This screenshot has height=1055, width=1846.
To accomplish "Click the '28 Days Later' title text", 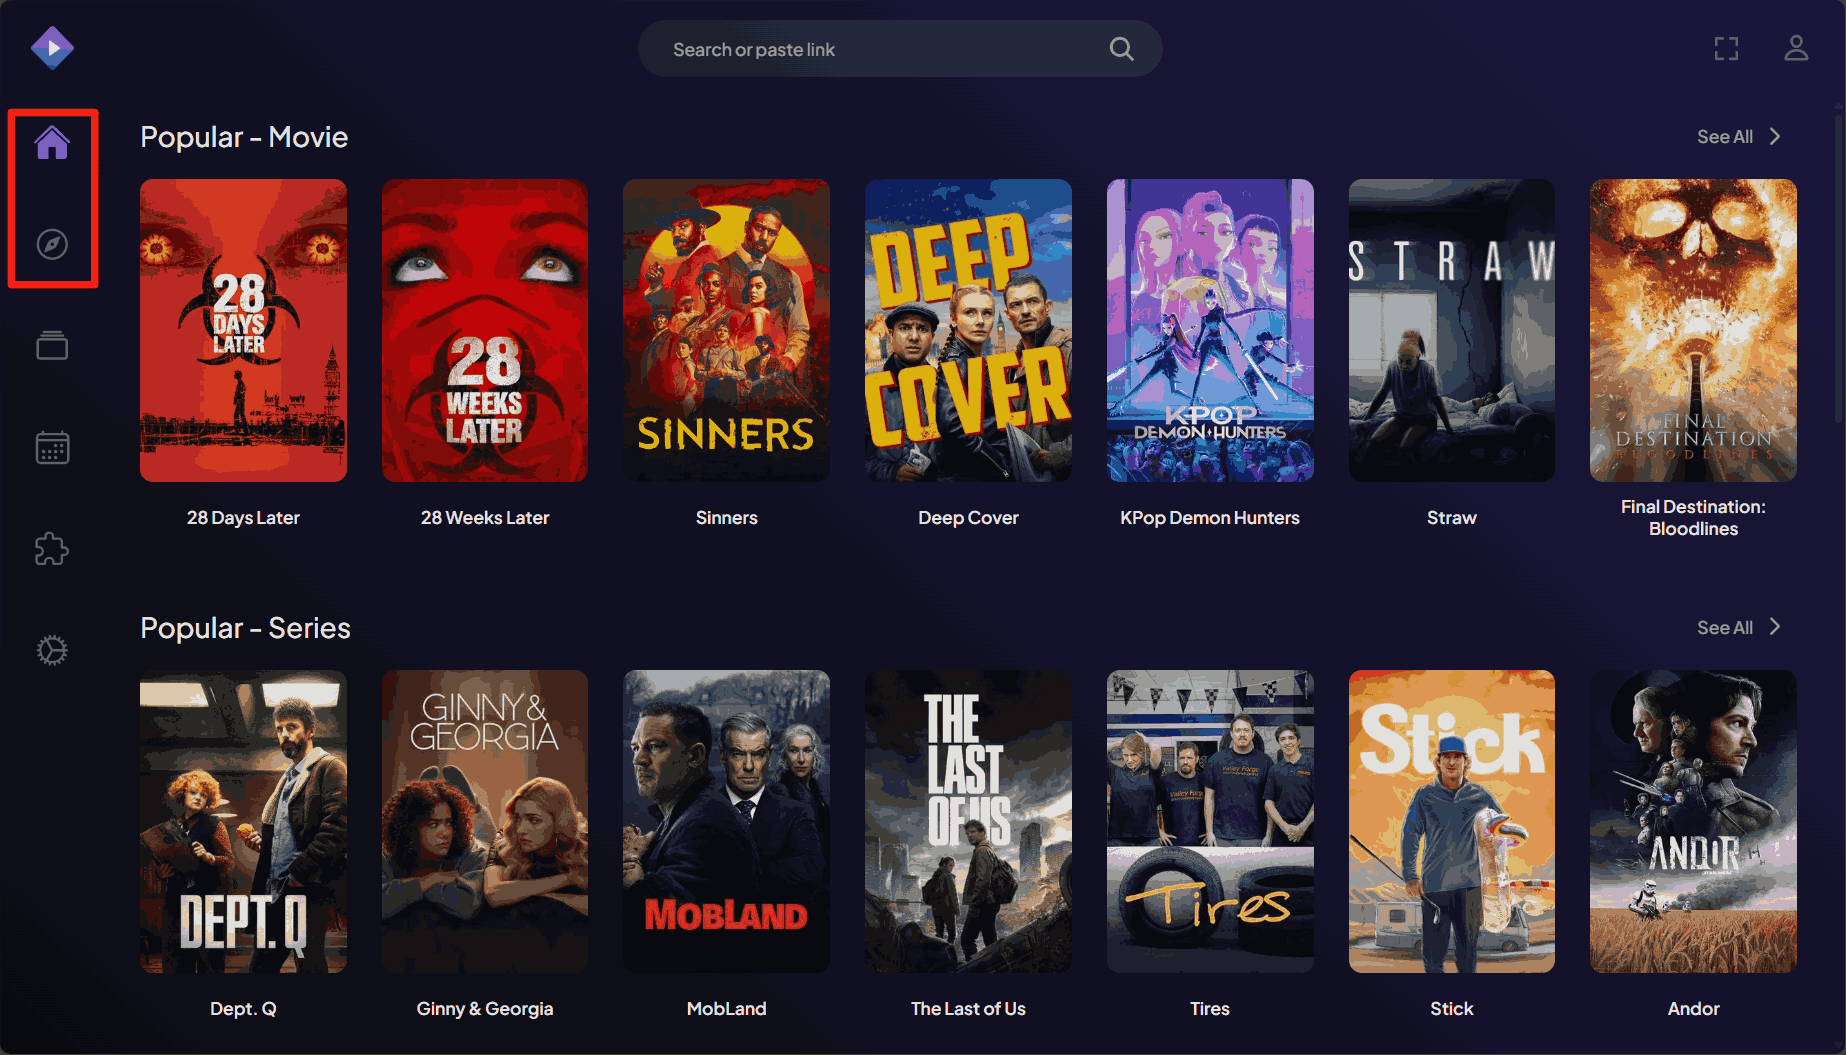I will [243, 518].
